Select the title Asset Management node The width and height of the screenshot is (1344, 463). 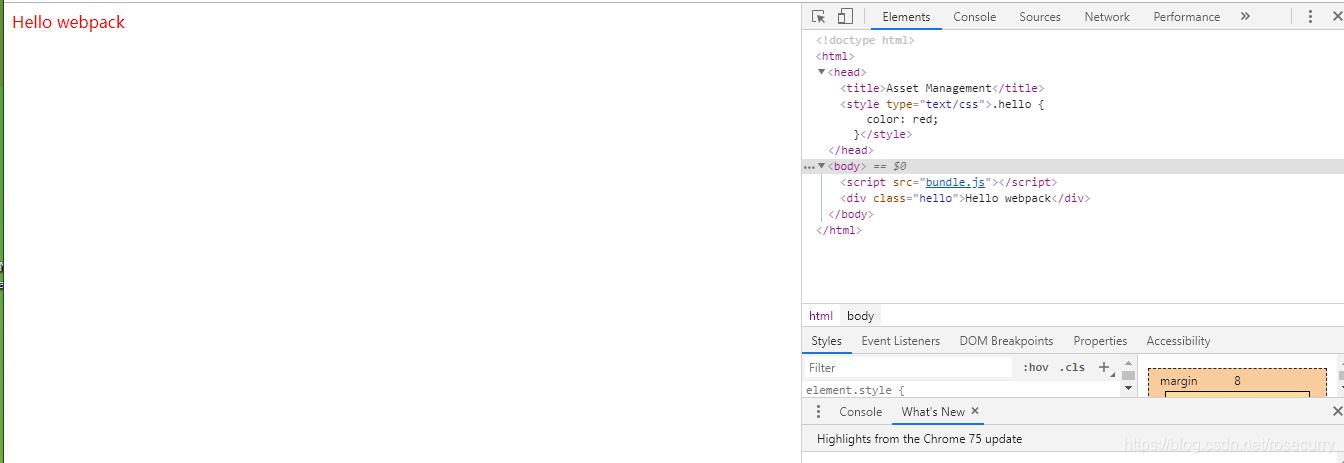[x=942, y=88]
